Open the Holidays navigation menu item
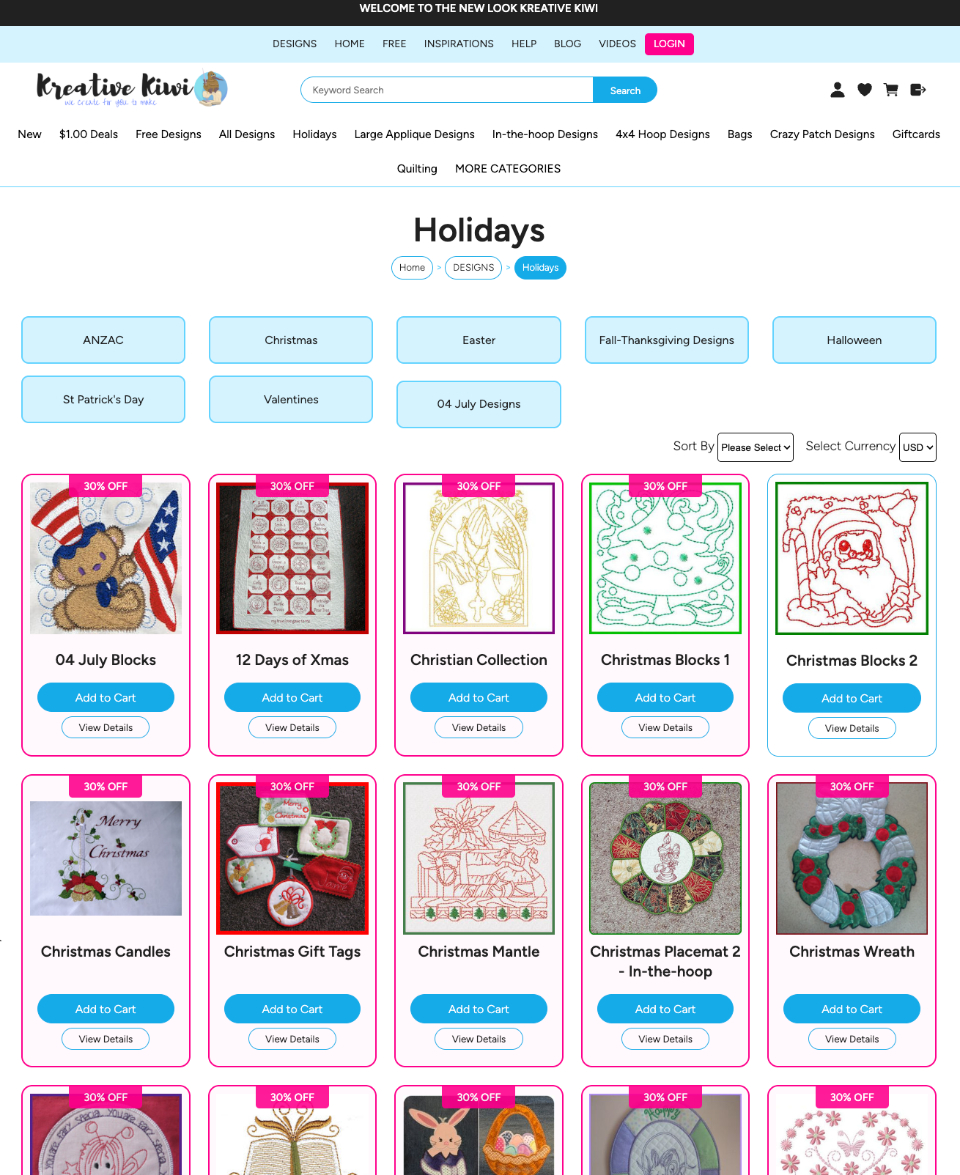This screenshot has height=1175, width=960. (x=315, y=134)
